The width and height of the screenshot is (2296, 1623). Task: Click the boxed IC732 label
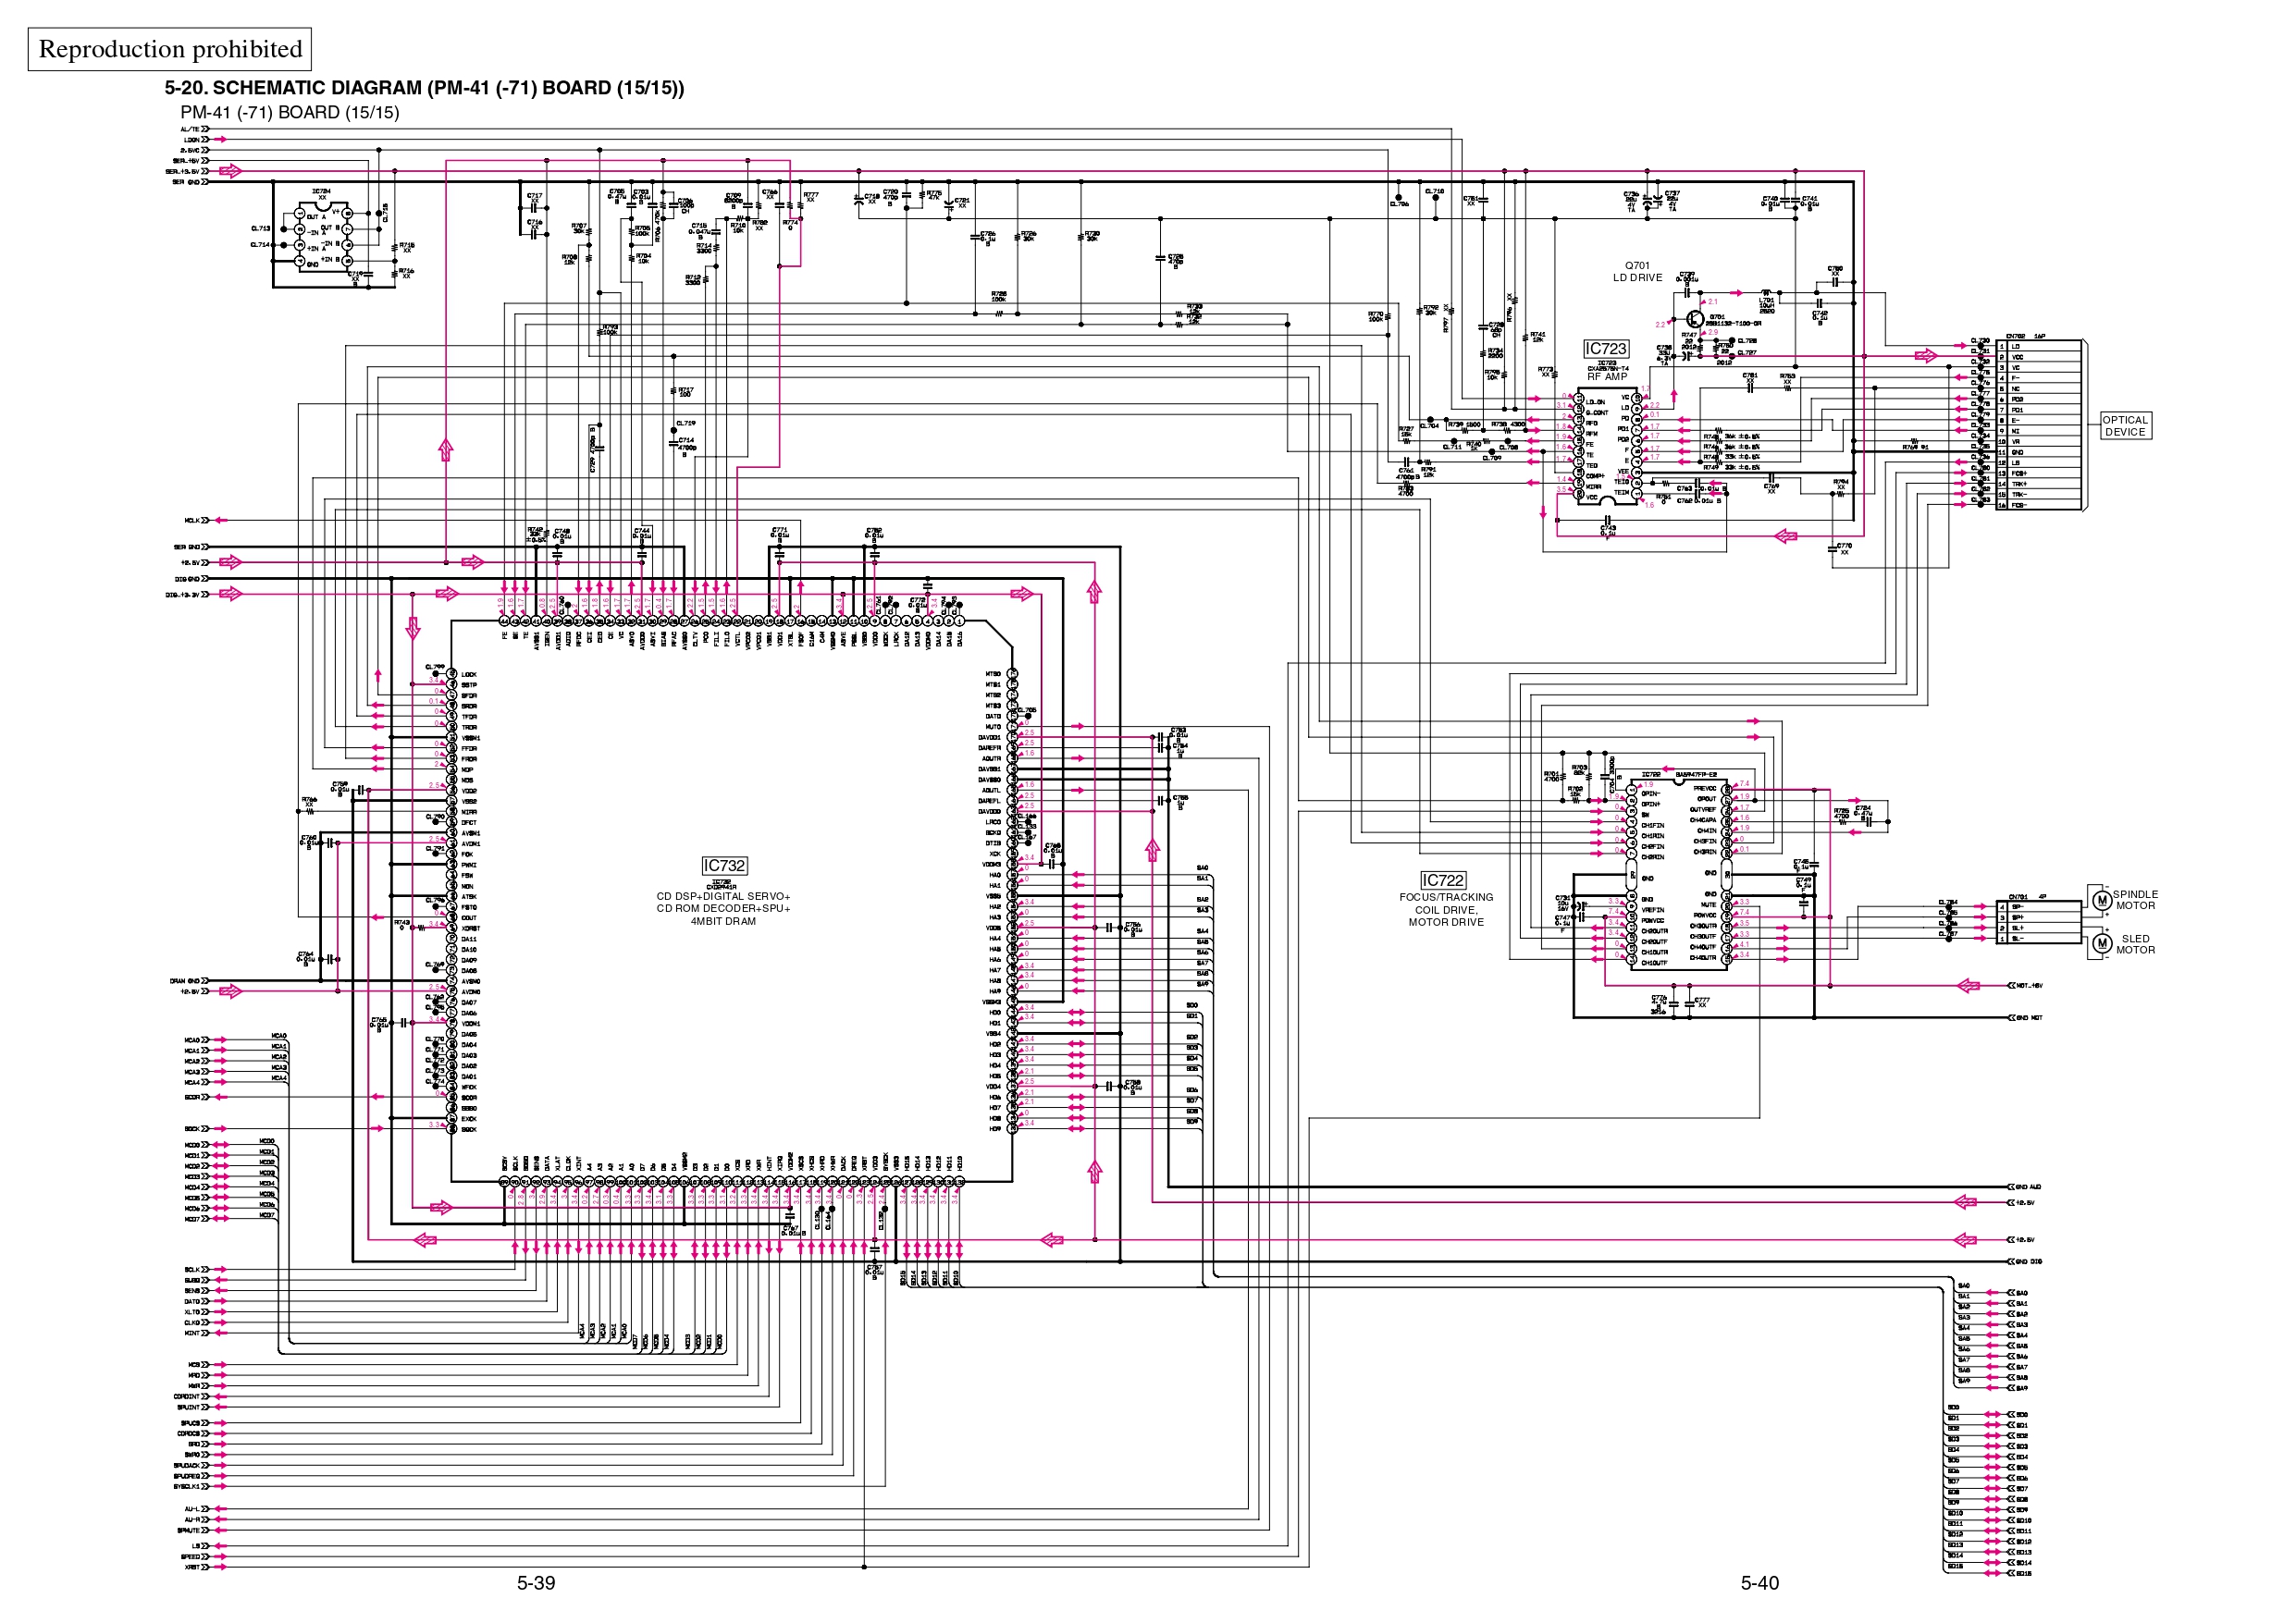coord(724,866)
